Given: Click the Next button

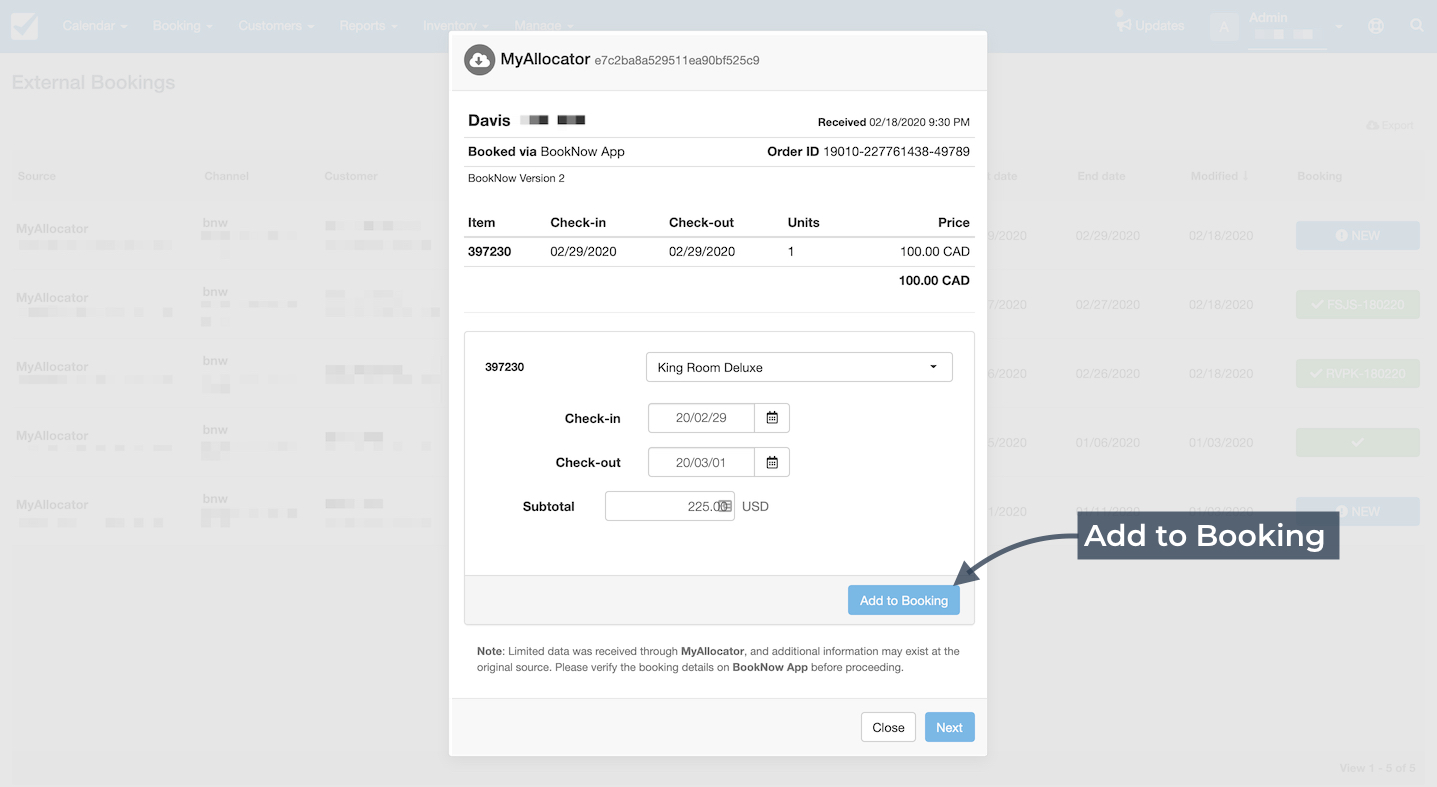Looking at the screenshot, I should click(949, 727).
